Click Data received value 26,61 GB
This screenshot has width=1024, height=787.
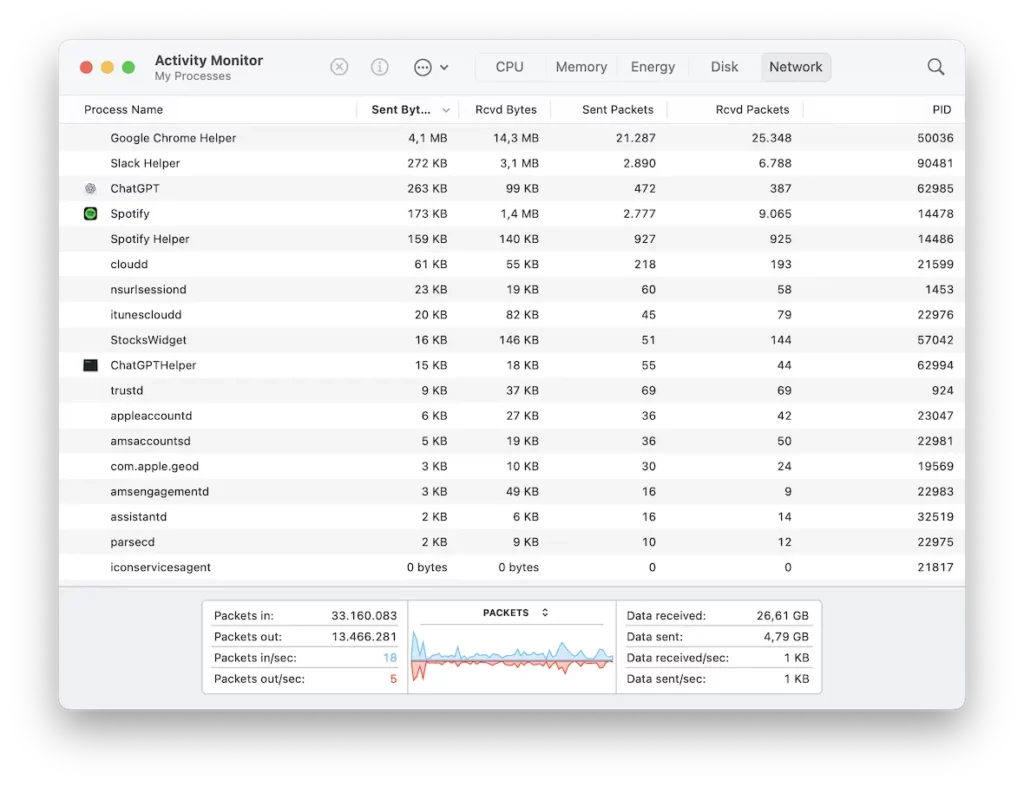click(782, 616)
